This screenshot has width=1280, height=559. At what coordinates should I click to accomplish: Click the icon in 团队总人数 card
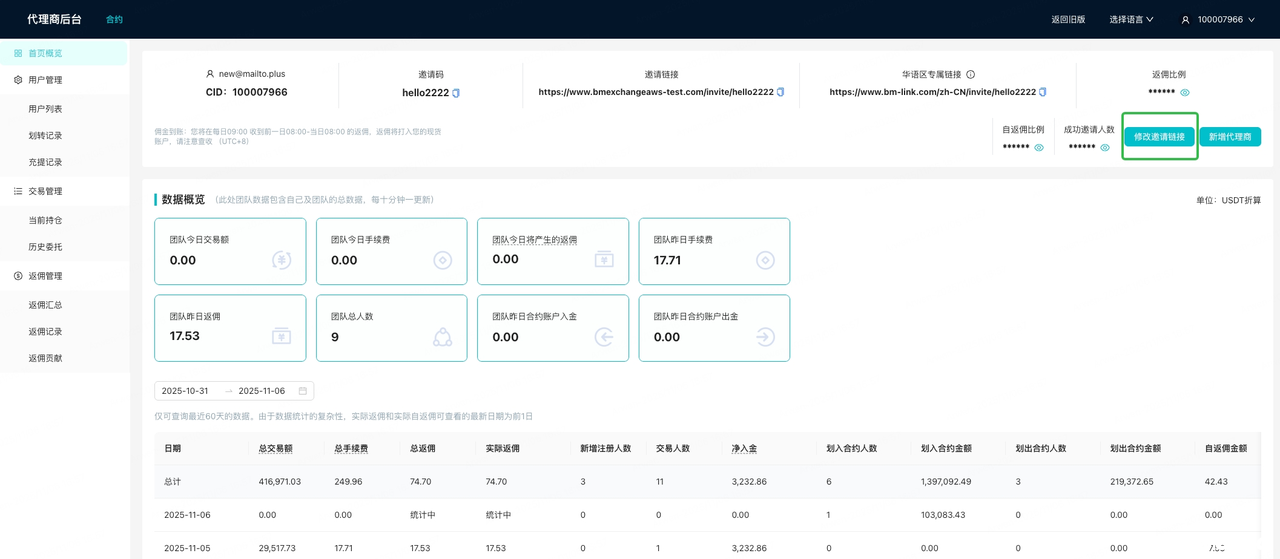(x=442, y=337)
